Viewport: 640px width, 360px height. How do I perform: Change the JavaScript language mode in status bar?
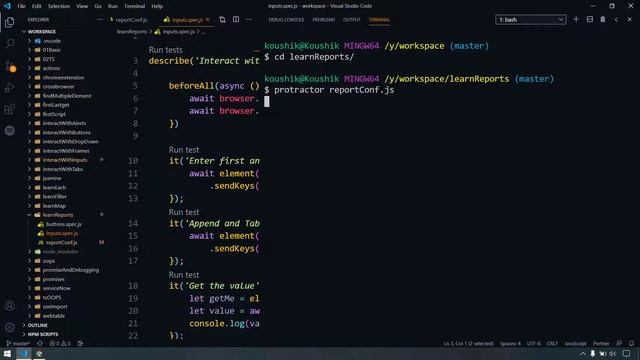click(x=575, y=343)
